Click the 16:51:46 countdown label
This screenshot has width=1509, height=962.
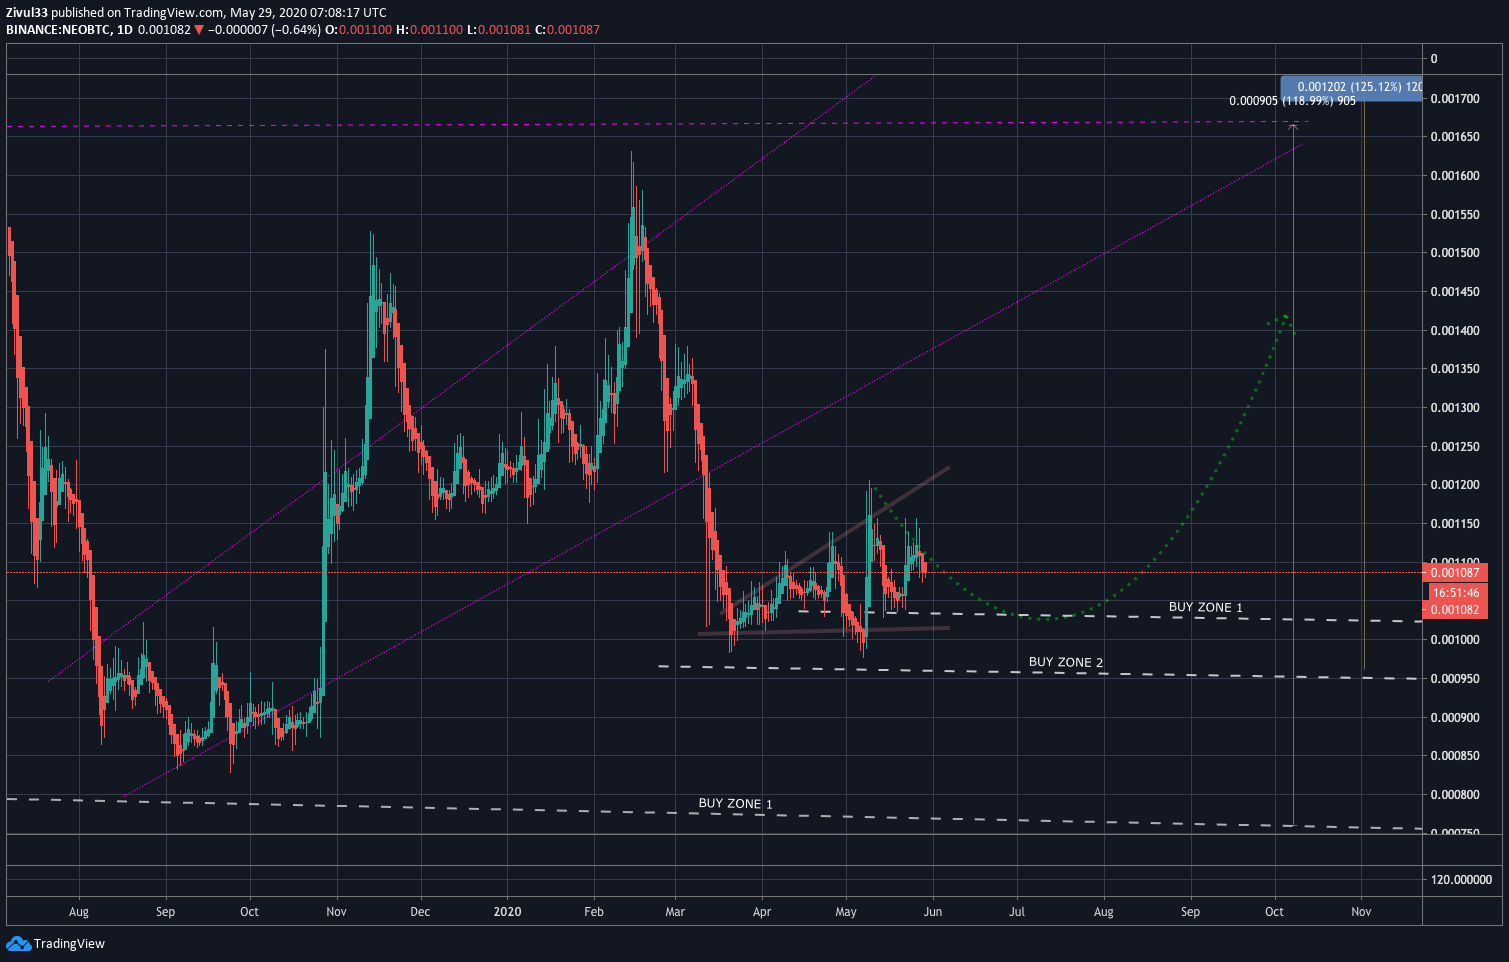click(1455, 593)
